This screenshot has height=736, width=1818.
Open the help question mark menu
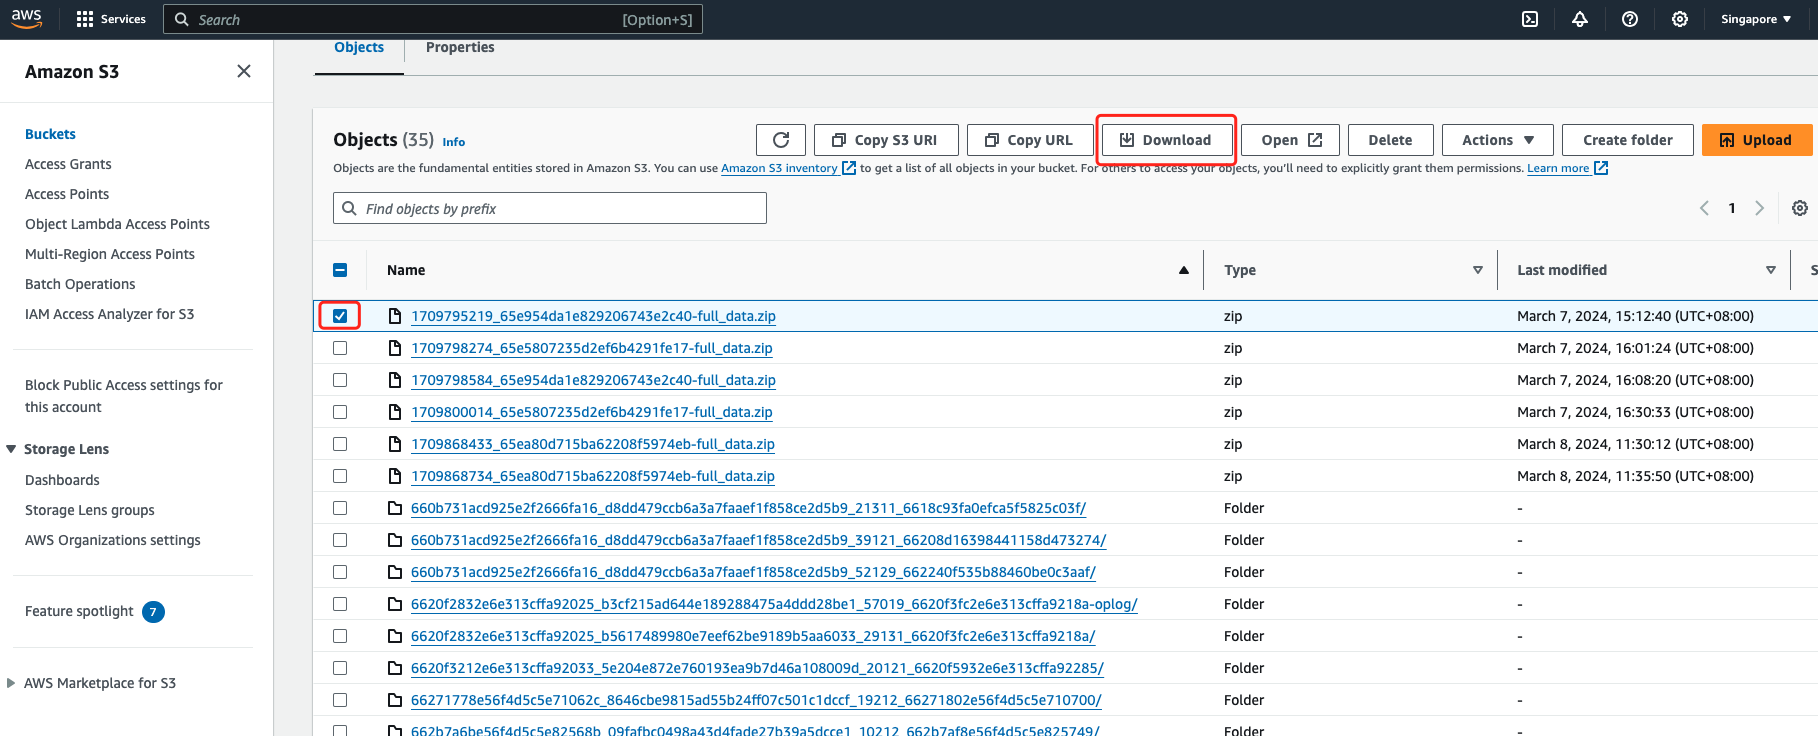[1630, 19]
